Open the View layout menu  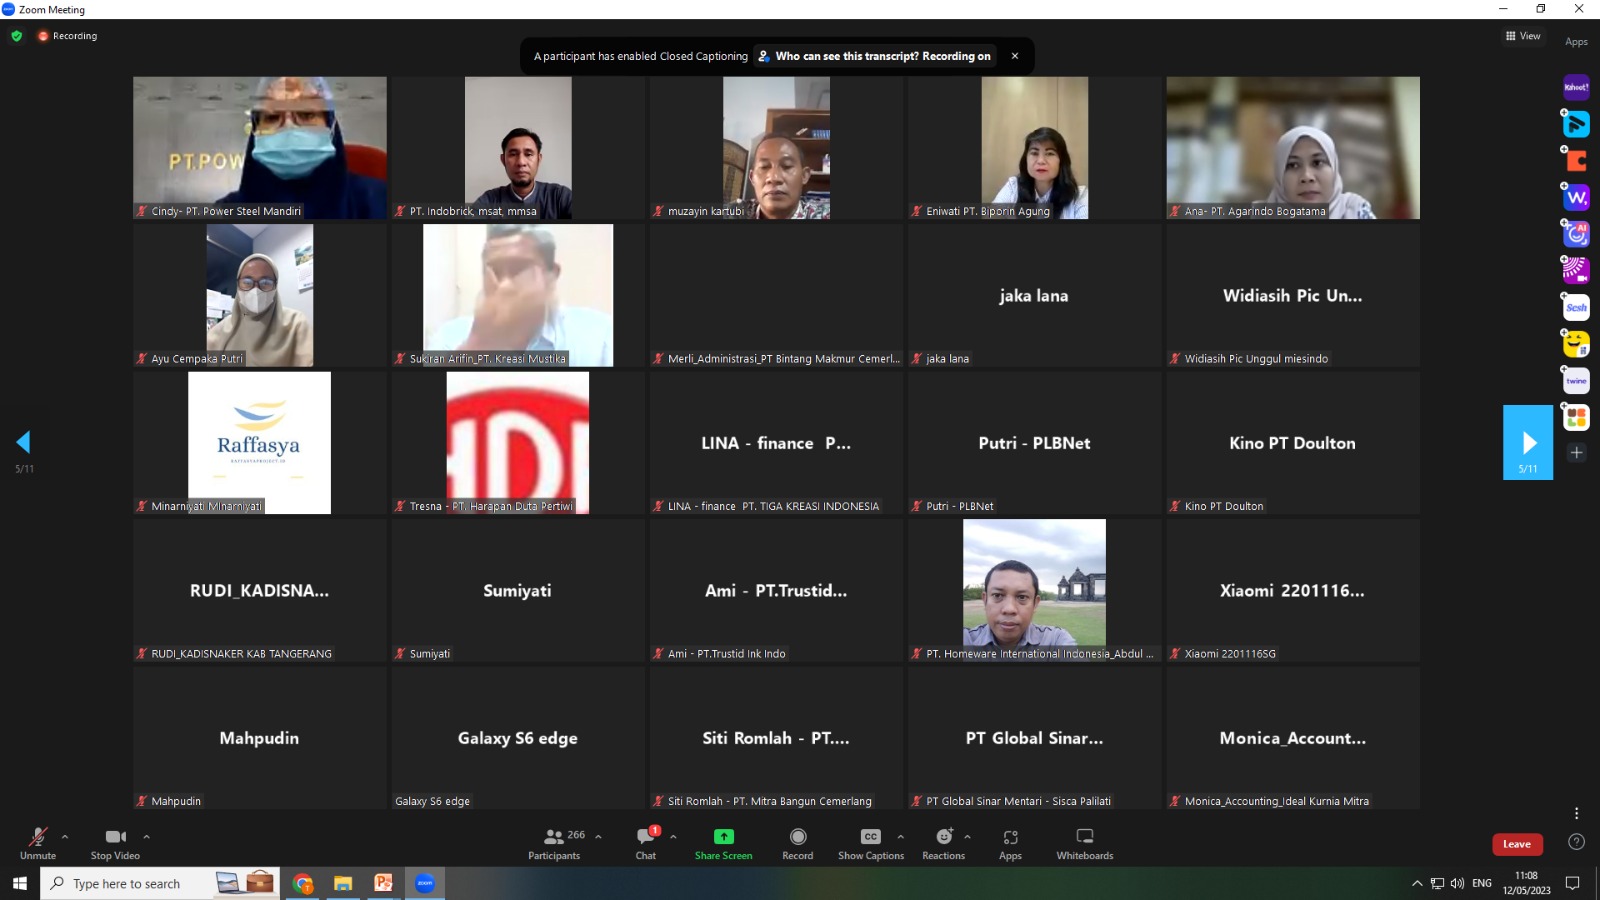[x=1523, y=36]
